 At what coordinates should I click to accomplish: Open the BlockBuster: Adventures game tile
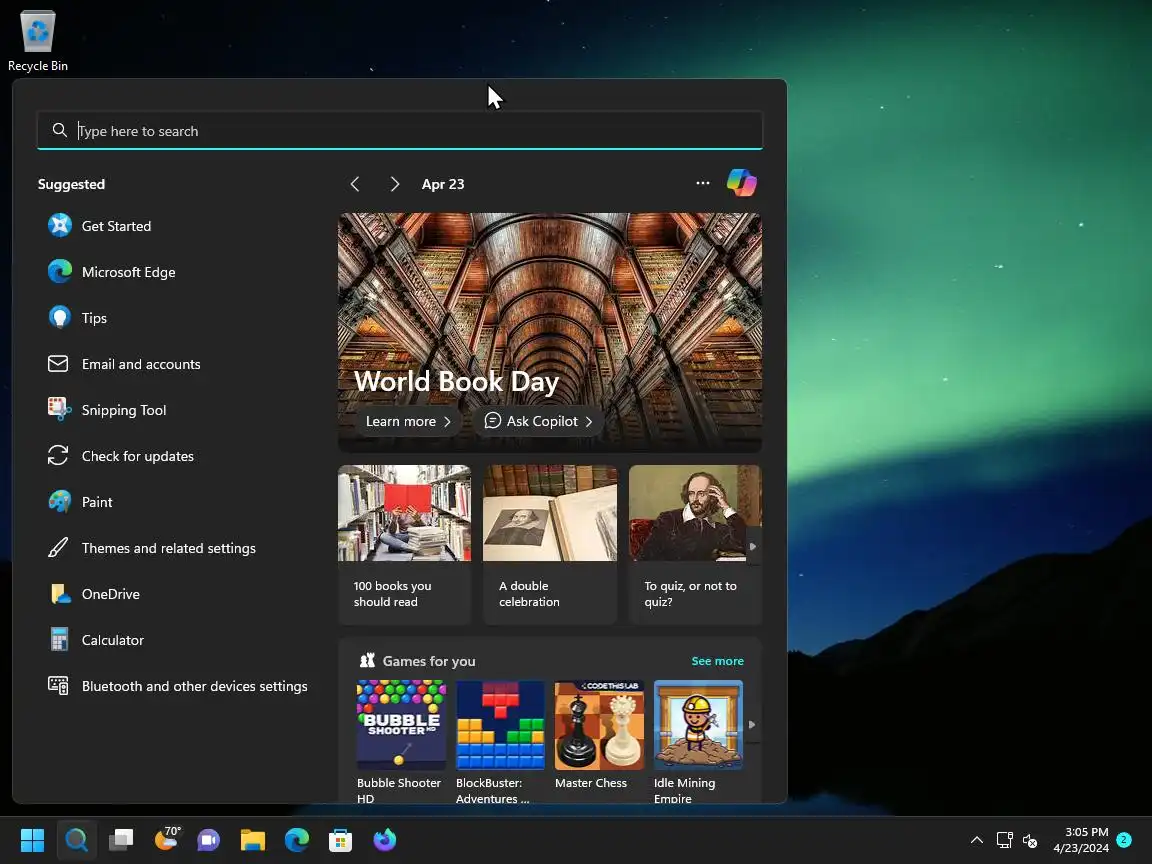500,742
